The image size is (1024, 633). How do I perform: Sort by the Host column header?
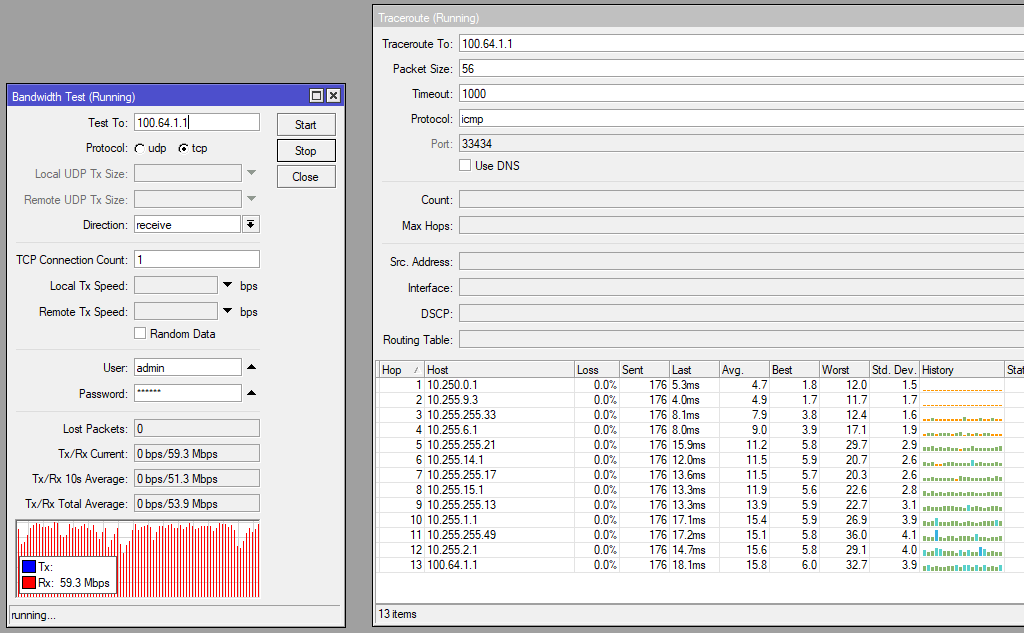(x=499, y=370)
